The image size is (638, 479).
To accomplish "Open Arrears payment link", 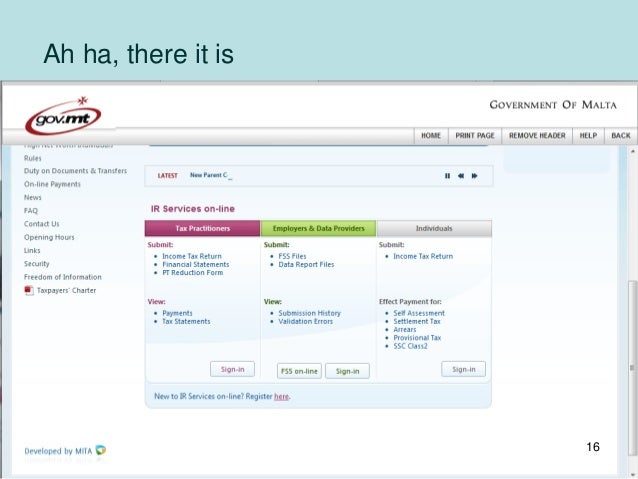I will (x=404, y=329).
